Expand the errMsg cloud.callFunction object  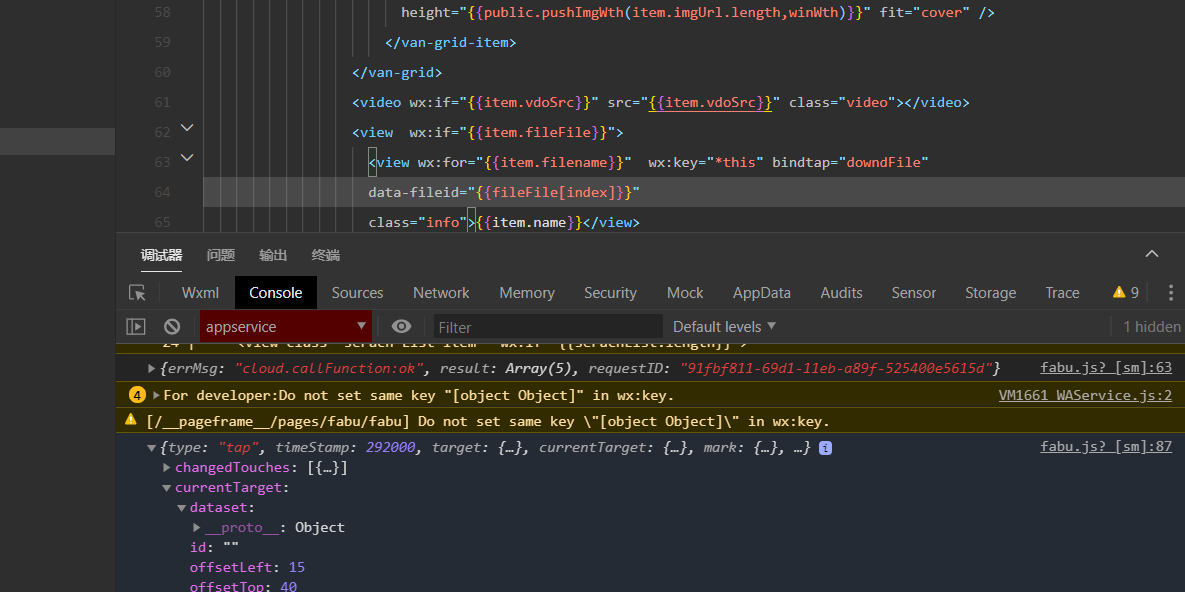click(152, 368)
